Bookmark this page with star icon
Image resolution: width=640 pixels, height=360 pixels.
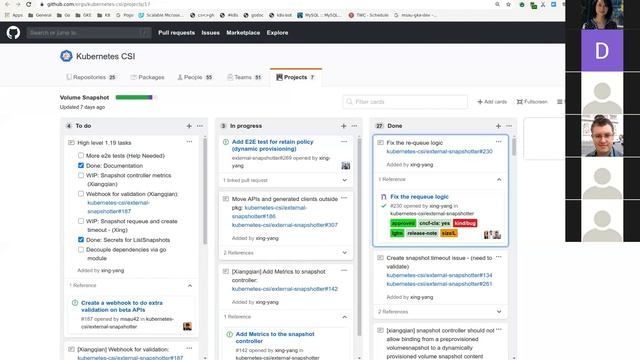[x=508, y=4]
